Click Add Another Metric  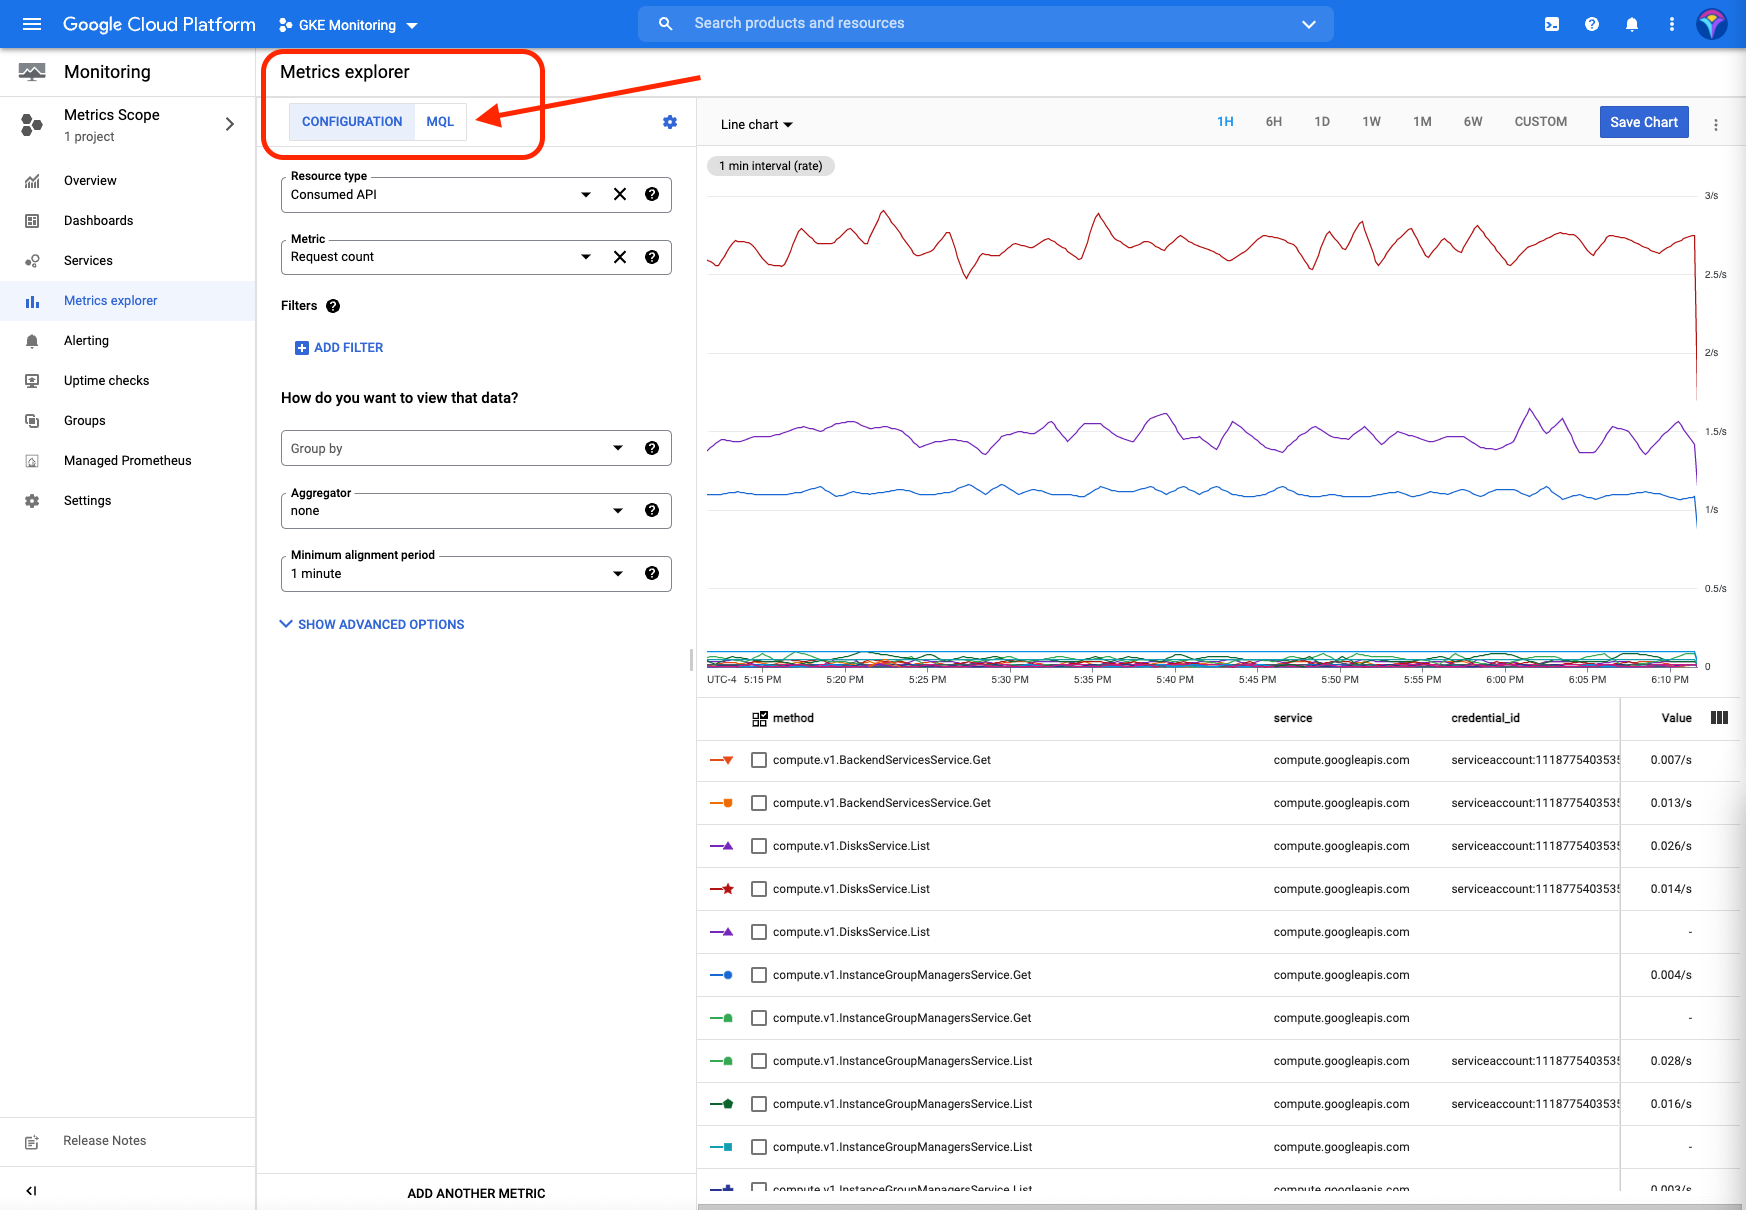[476, 1193]
